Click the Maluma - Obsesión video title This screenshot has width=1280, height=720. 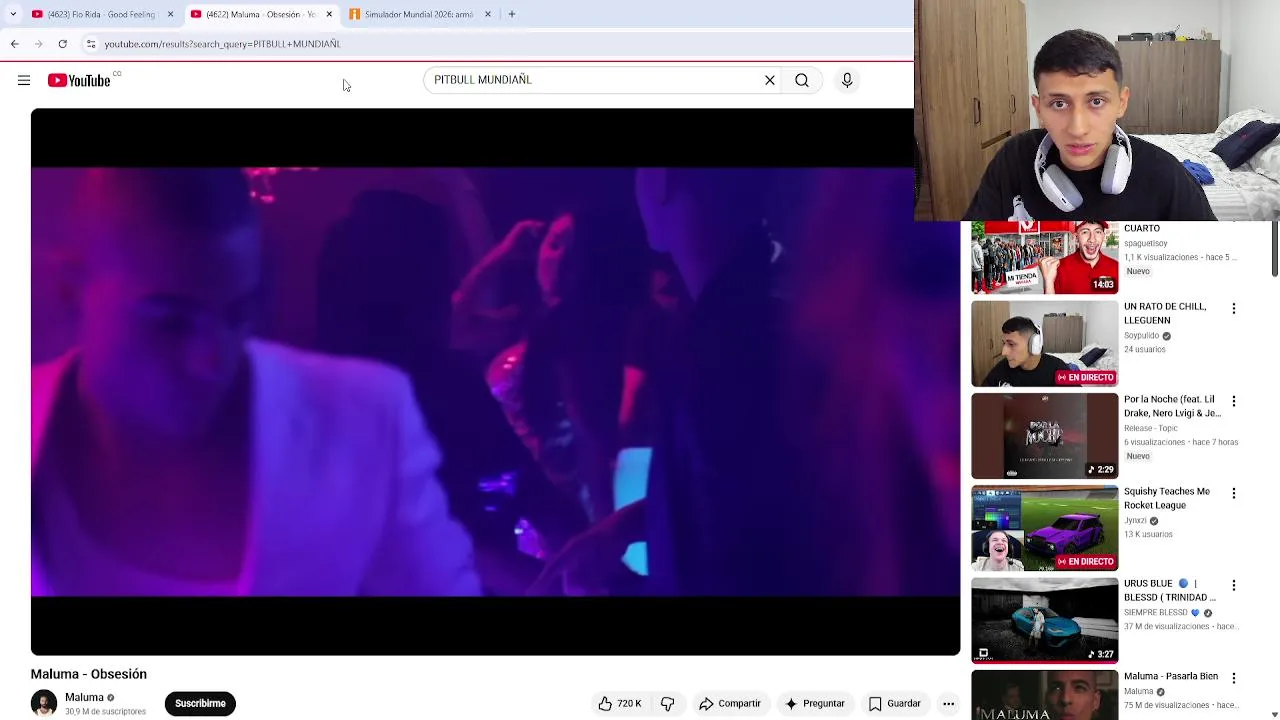point(88,674)
